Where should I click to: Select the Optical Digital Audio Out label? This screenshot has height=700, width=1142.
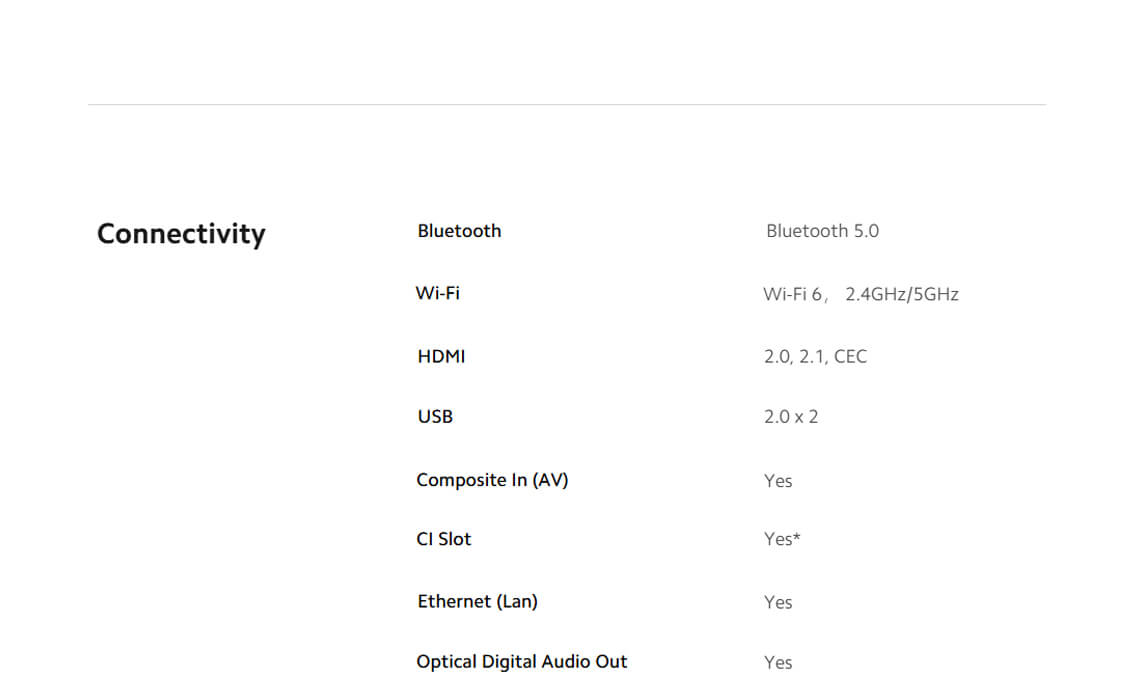click(521, 661)
